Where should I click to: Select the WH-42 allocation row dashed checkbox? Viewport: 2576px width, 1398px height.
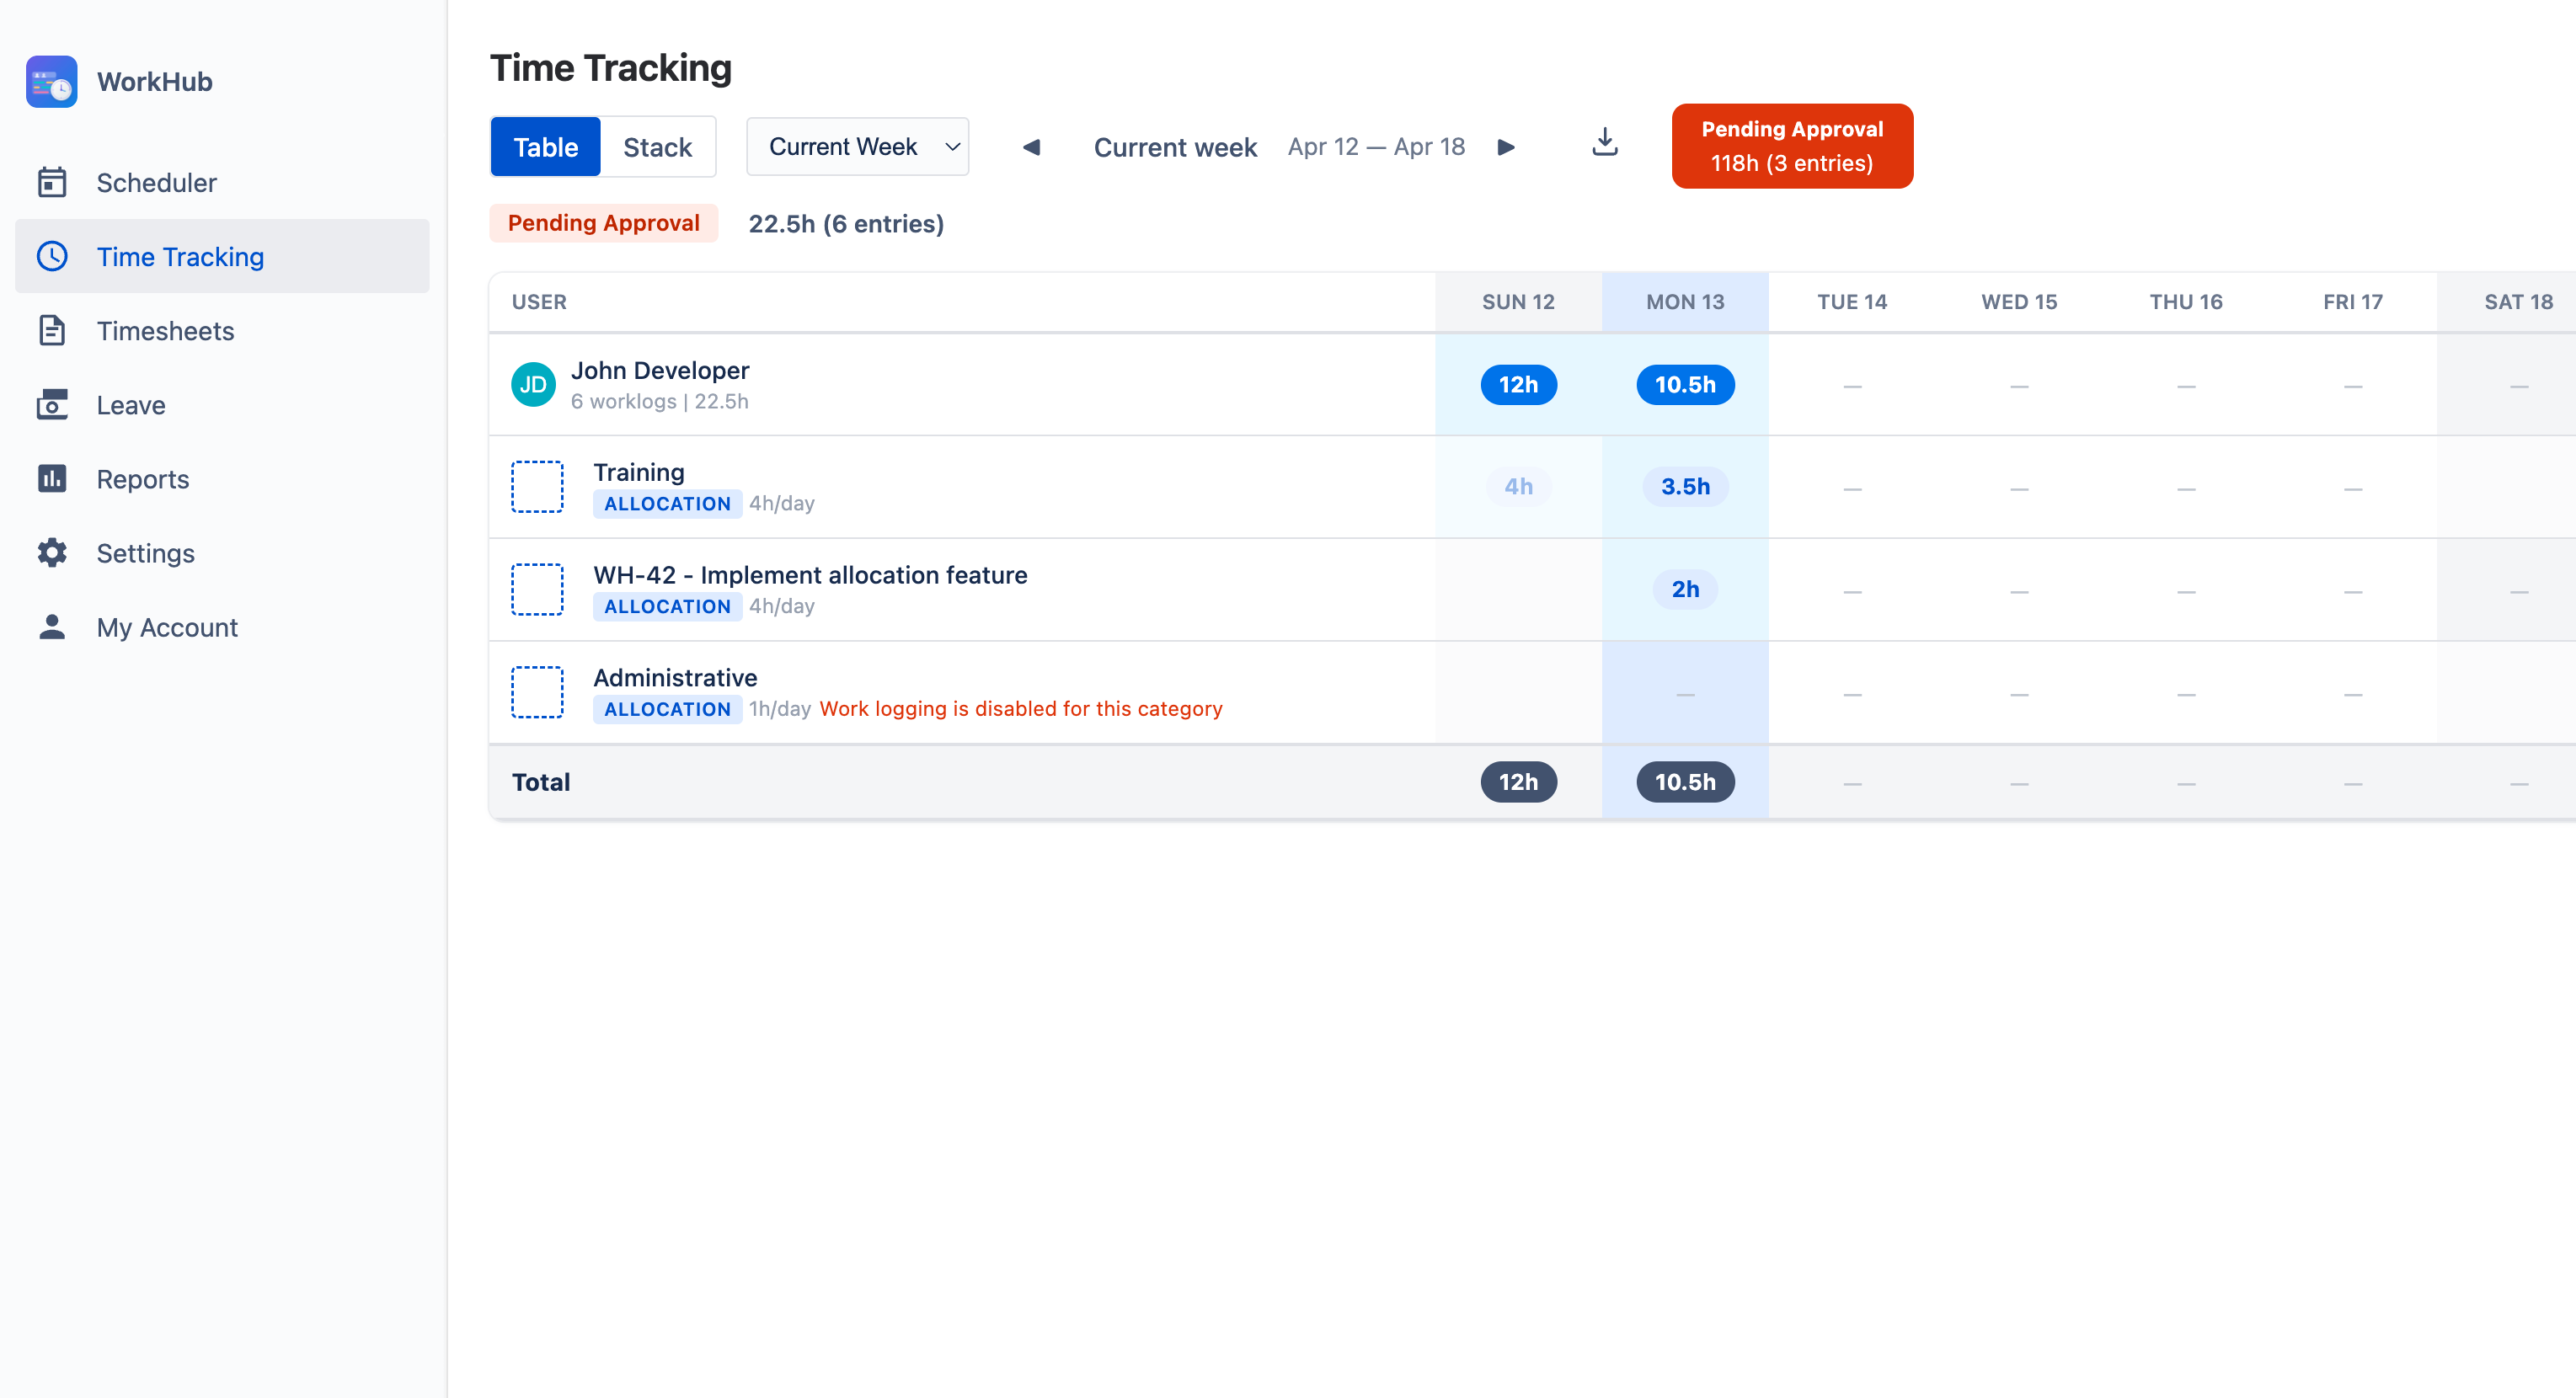[x=537, y=589]
